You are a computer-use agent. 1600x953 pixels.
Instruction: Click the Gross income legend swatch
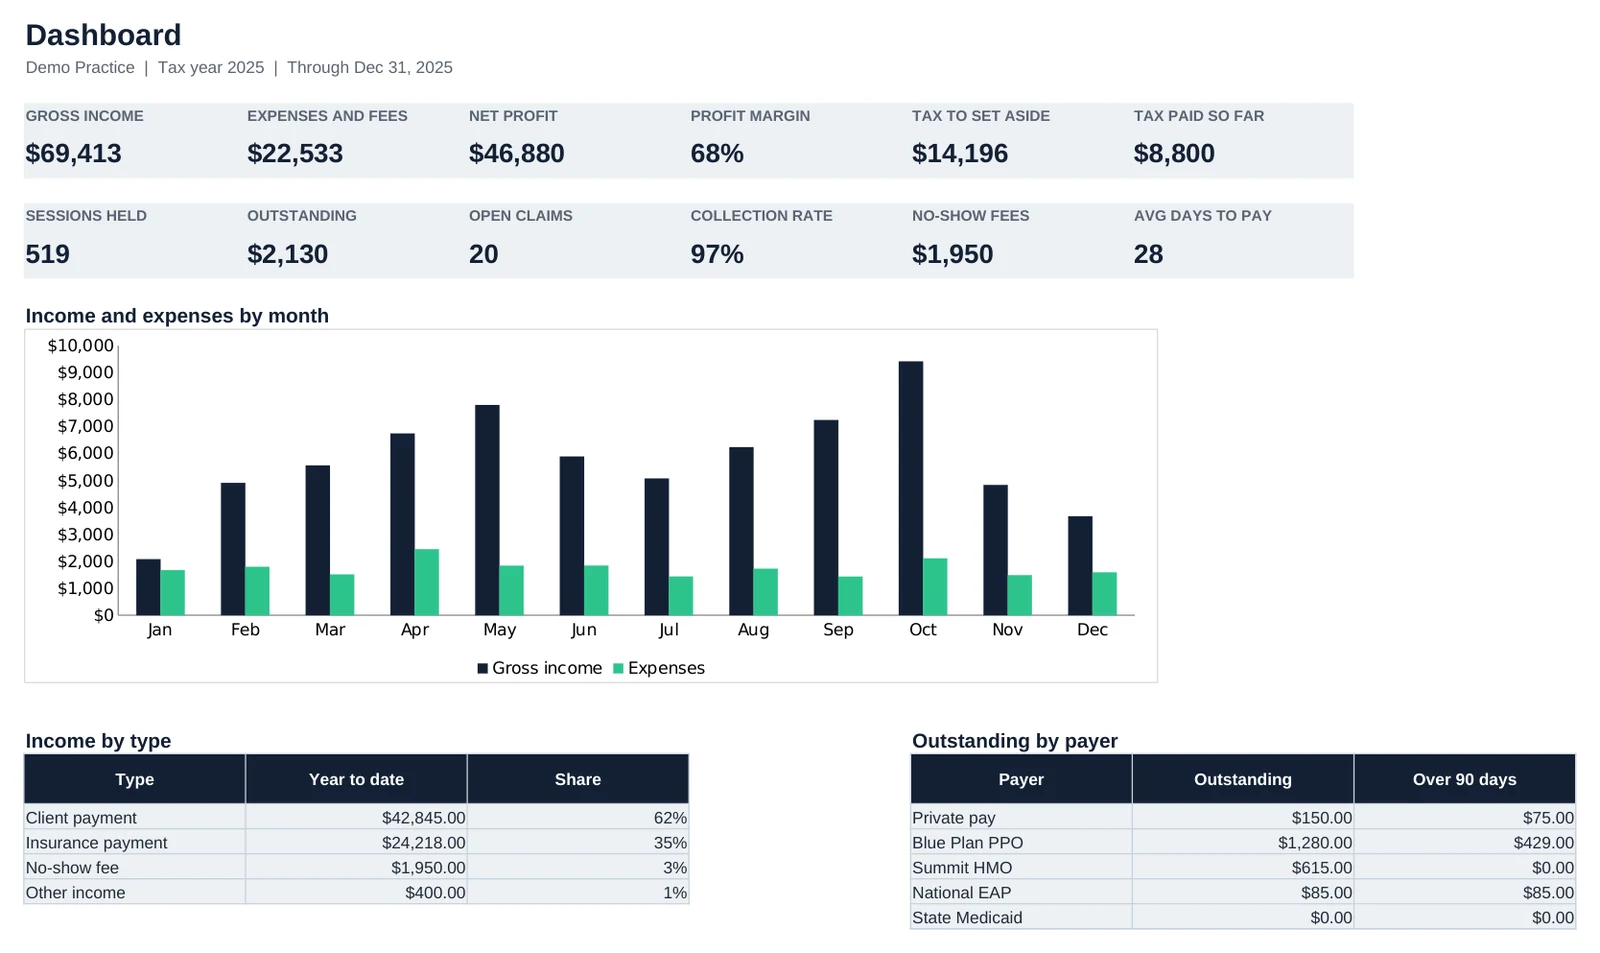point(483,668)
